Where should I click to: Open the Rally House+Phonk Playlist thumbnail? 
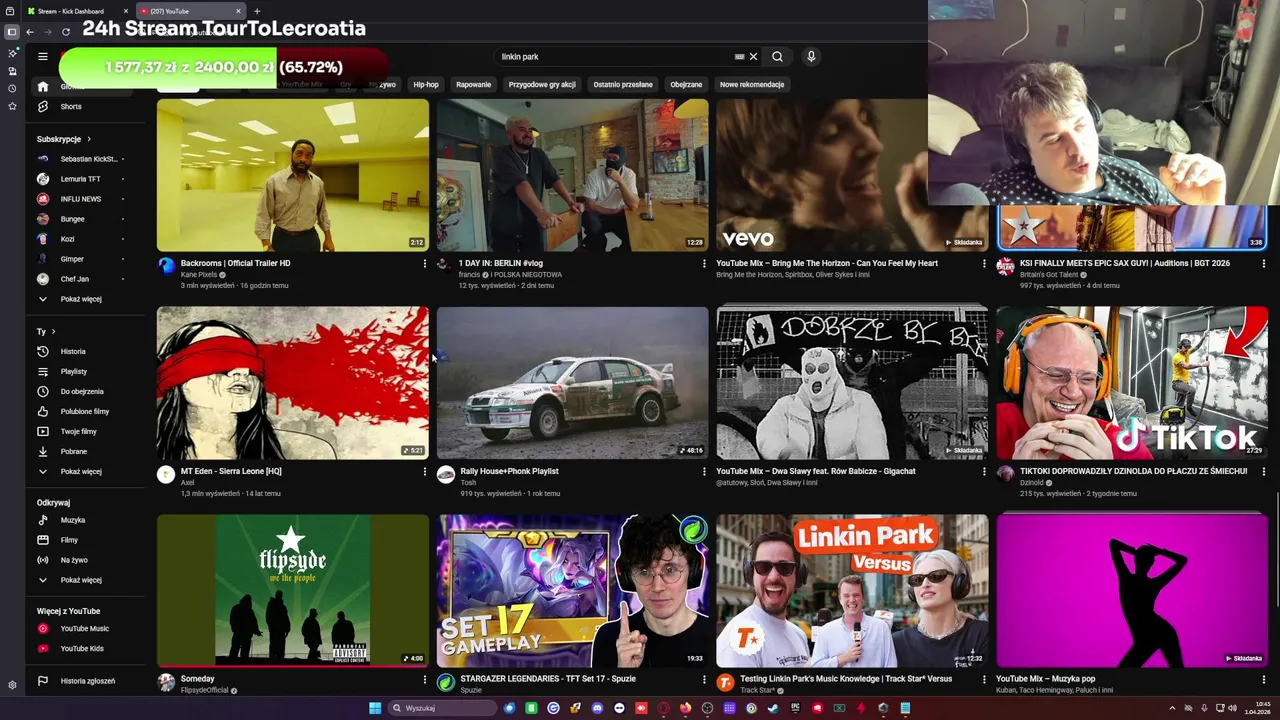[572, 383]
